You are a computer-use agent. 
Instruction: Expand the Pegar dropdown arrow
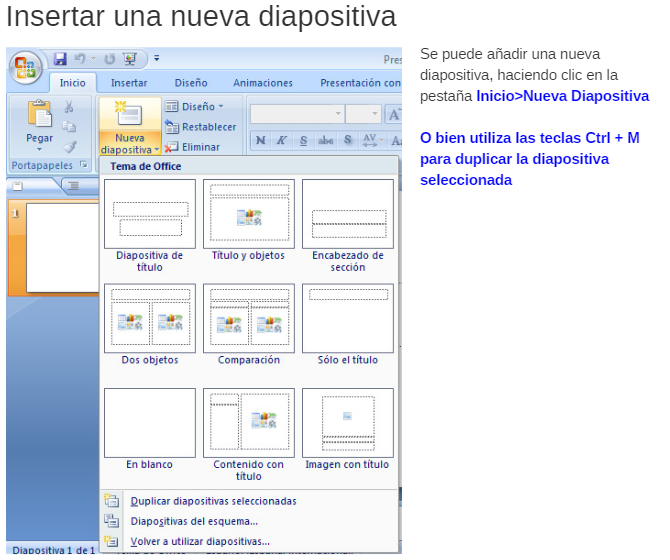(39, 149)
